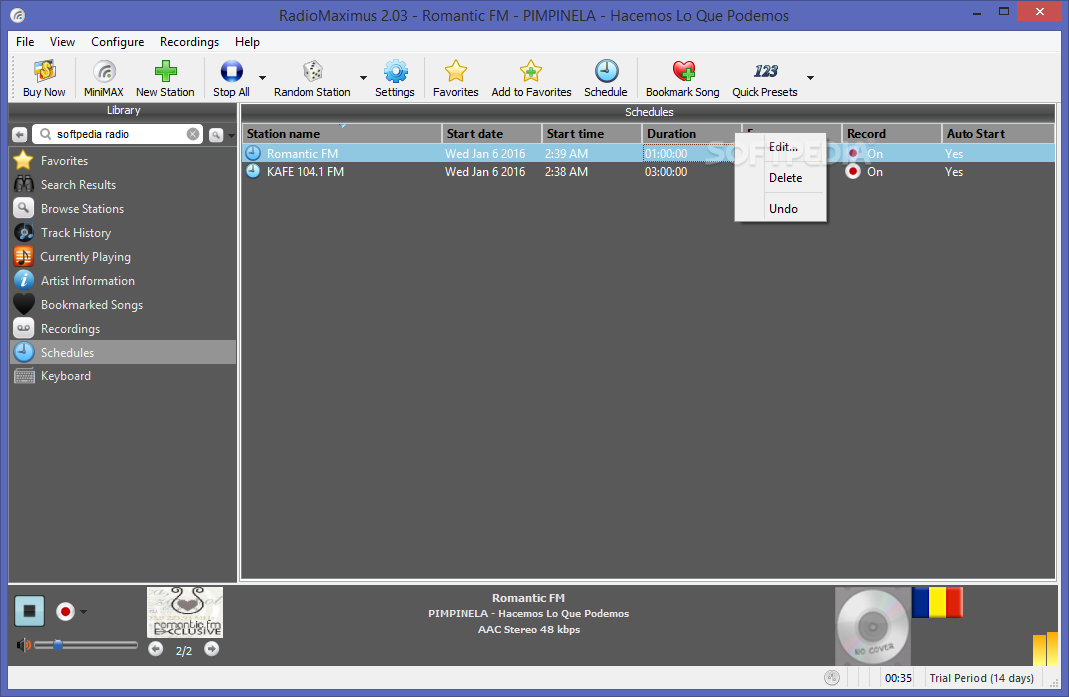Choose Delete in the context menu
This screenshot has height=697, width=1069.
tap(785, 177)
